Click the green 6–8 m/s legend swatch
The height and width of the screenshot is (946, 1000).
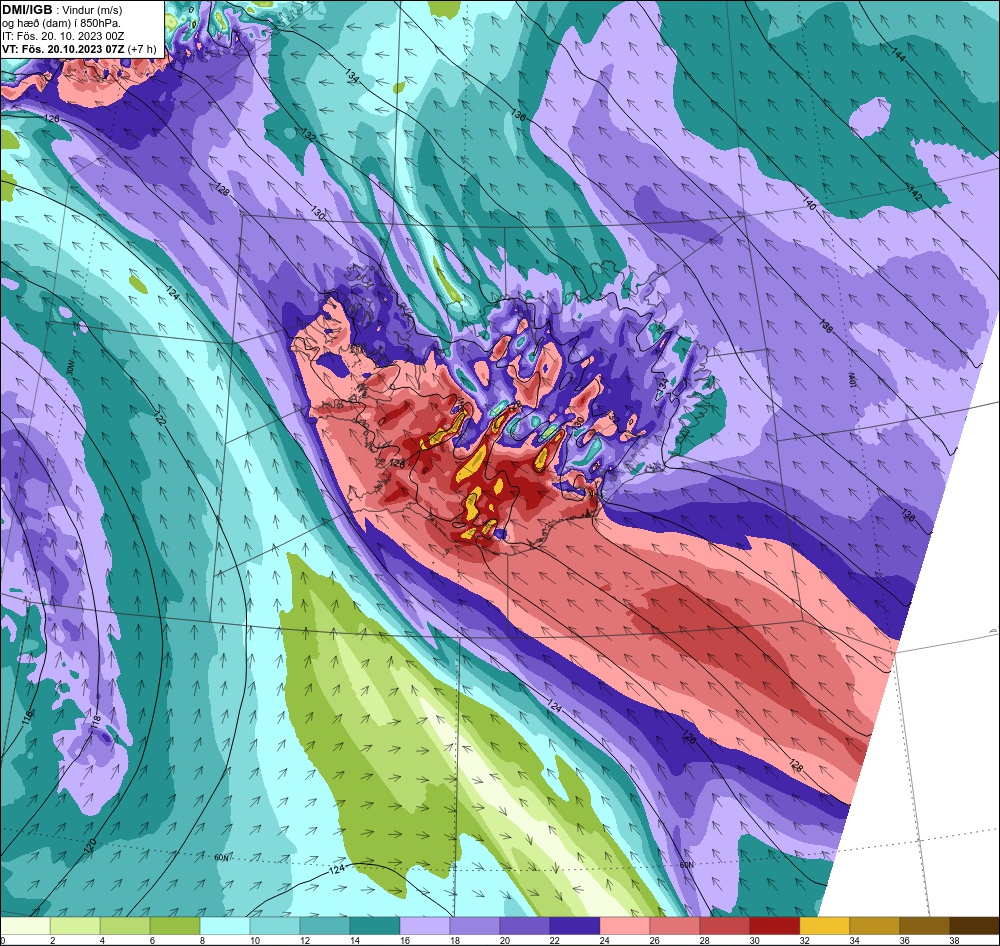175,926
